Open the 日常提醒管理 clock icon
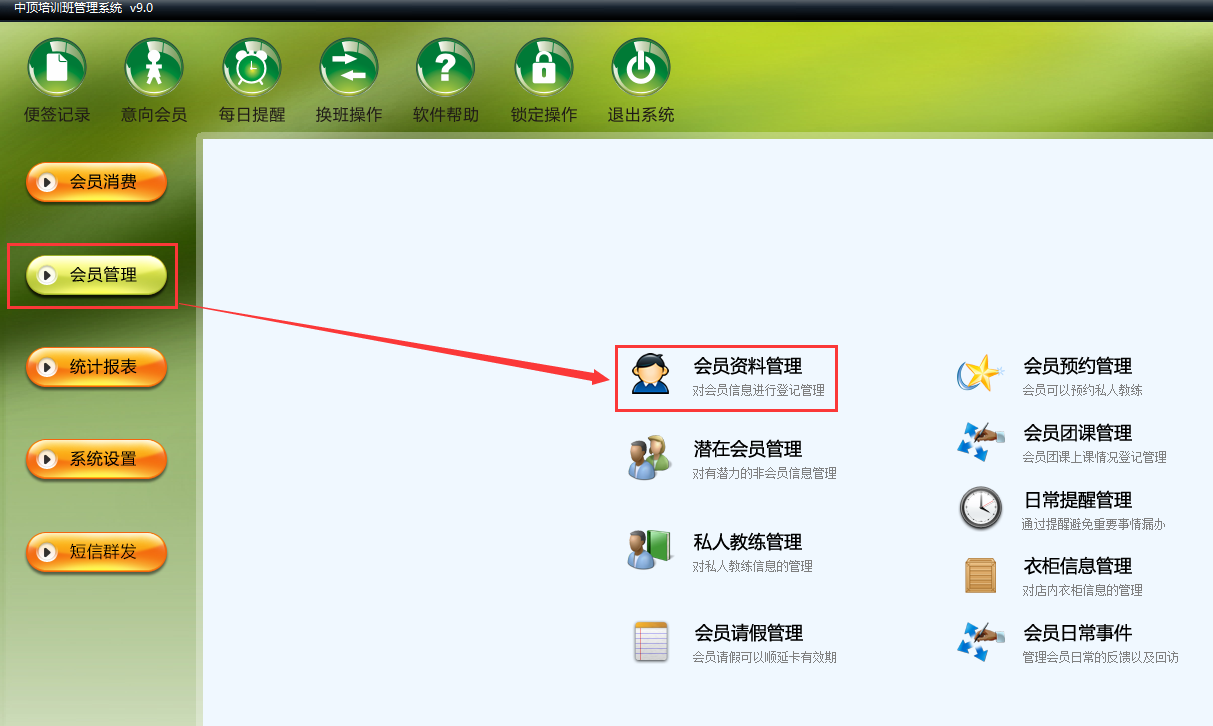Image resolution: width=1213 pixels, height=726 pixels. click(x=980, y=508)
